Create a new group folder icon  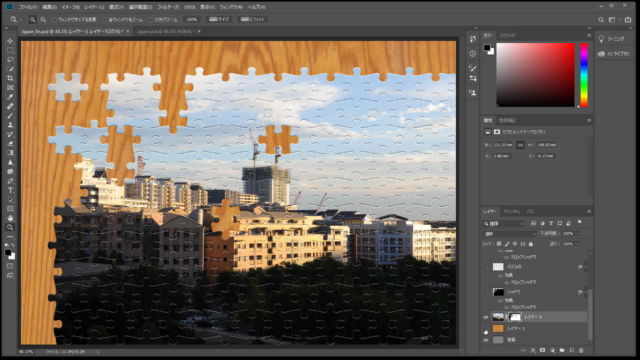point(562,350)
